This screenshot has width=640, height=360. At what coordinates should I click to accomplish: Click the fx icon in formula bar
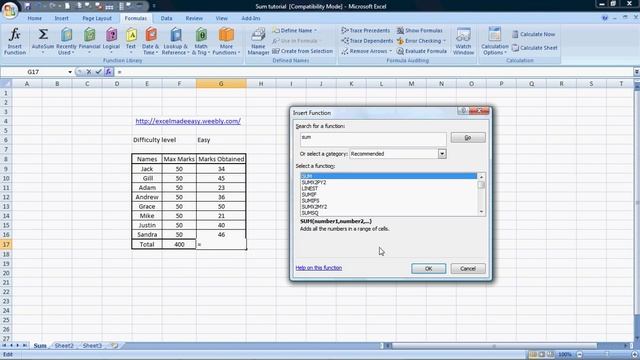pos(108,72)
